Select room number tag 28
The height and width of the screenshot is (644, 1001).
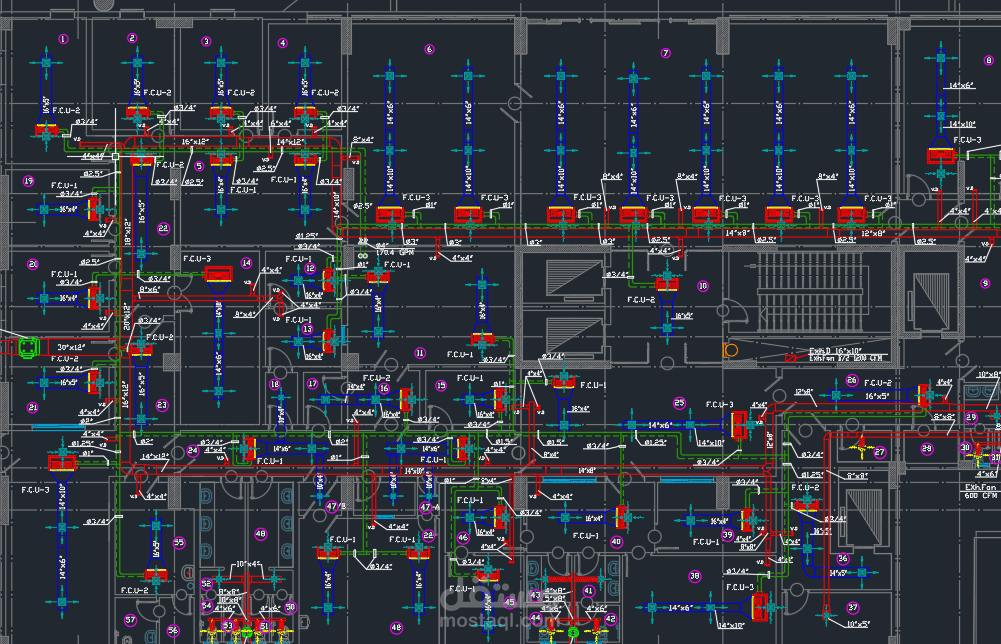click(927, 449)
